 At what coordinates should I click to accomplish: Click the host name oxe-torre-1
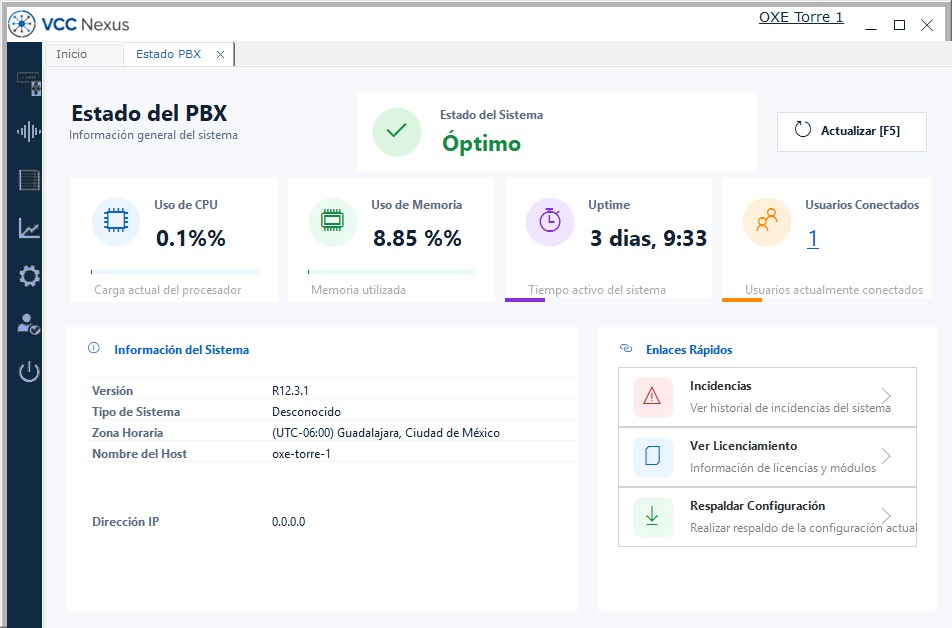click(x=301, y=454)
